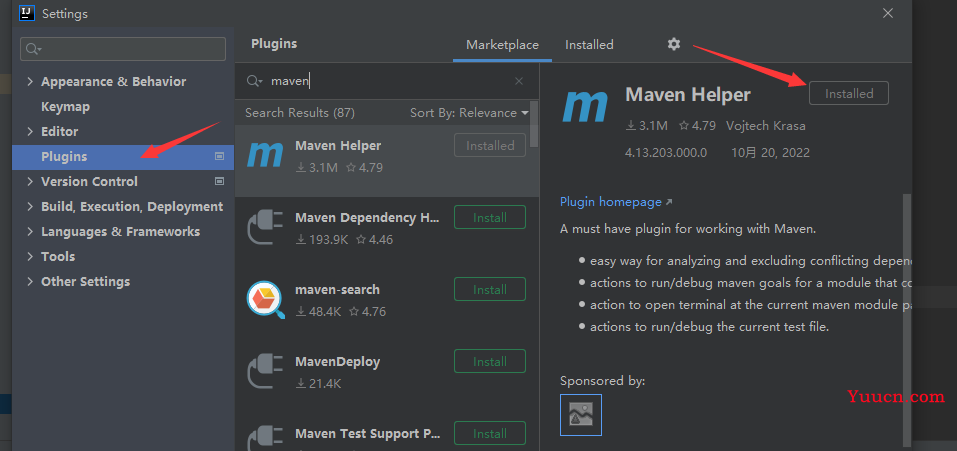
Task: Click the plugin description pane scrollbar
Action: pos(906,320)
